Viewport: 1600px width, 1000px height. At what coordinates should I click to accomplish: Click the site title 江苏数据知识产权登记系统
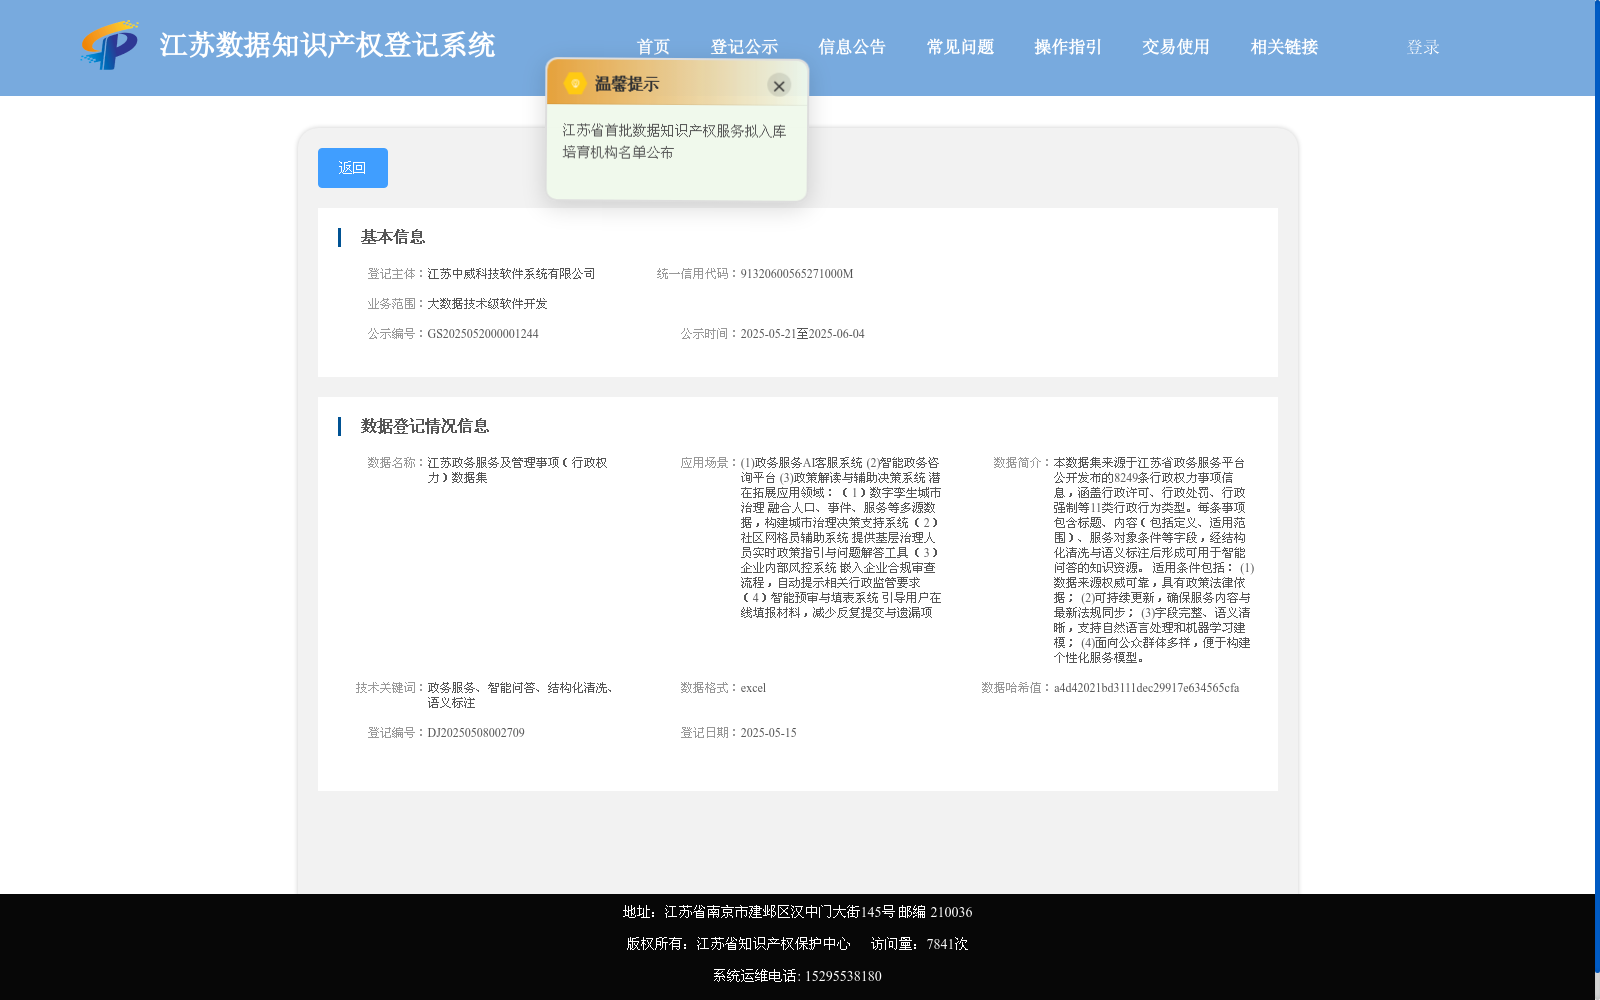[327, 45]
